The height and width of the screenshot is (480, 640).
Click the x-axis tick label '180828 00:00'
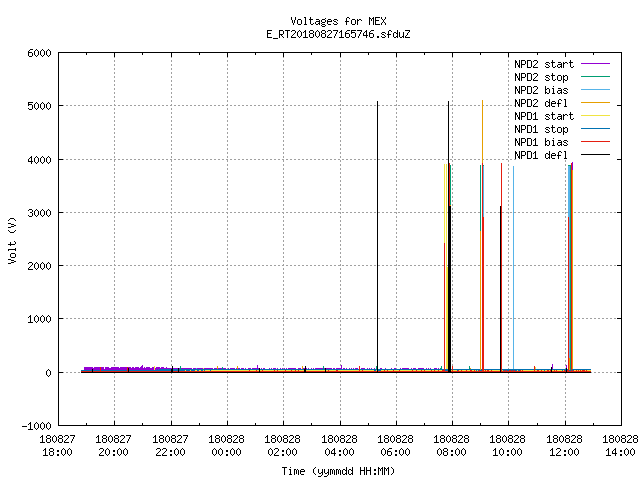coord(227,446)
